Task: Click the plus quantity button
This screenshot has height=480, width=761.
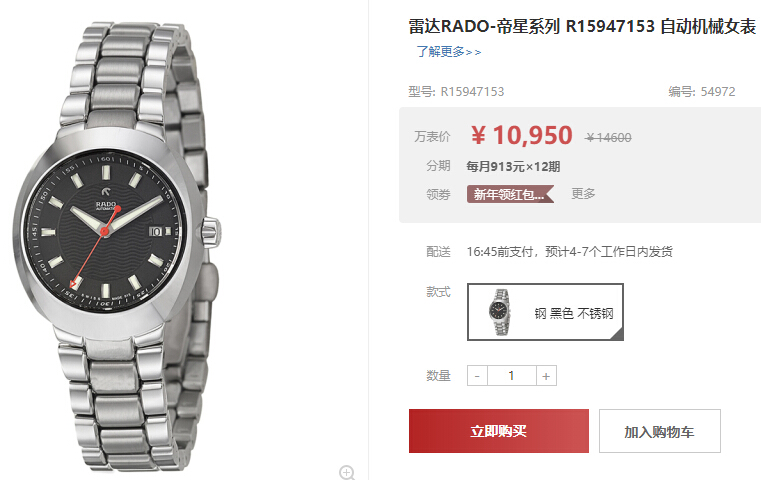Action: point(546,376)
